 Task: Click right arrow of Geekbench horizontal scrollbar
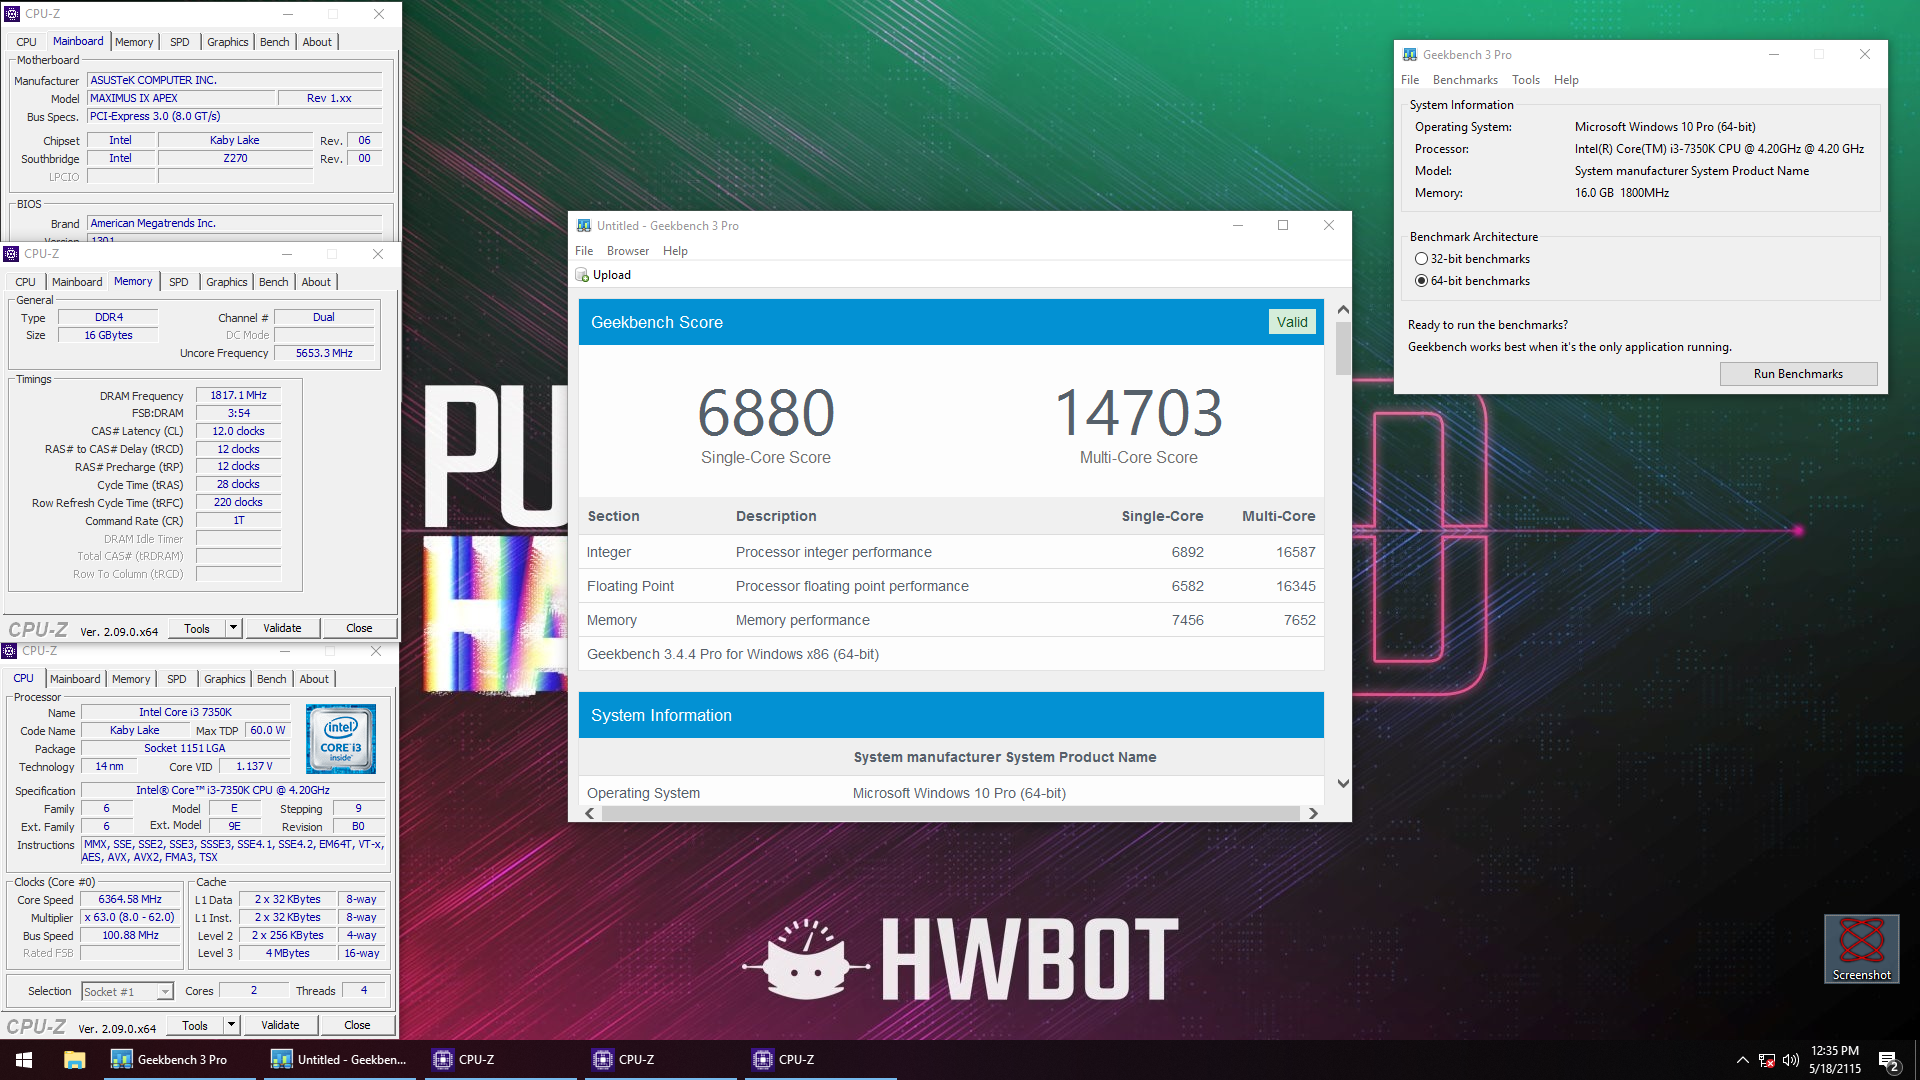[1313, 814]
